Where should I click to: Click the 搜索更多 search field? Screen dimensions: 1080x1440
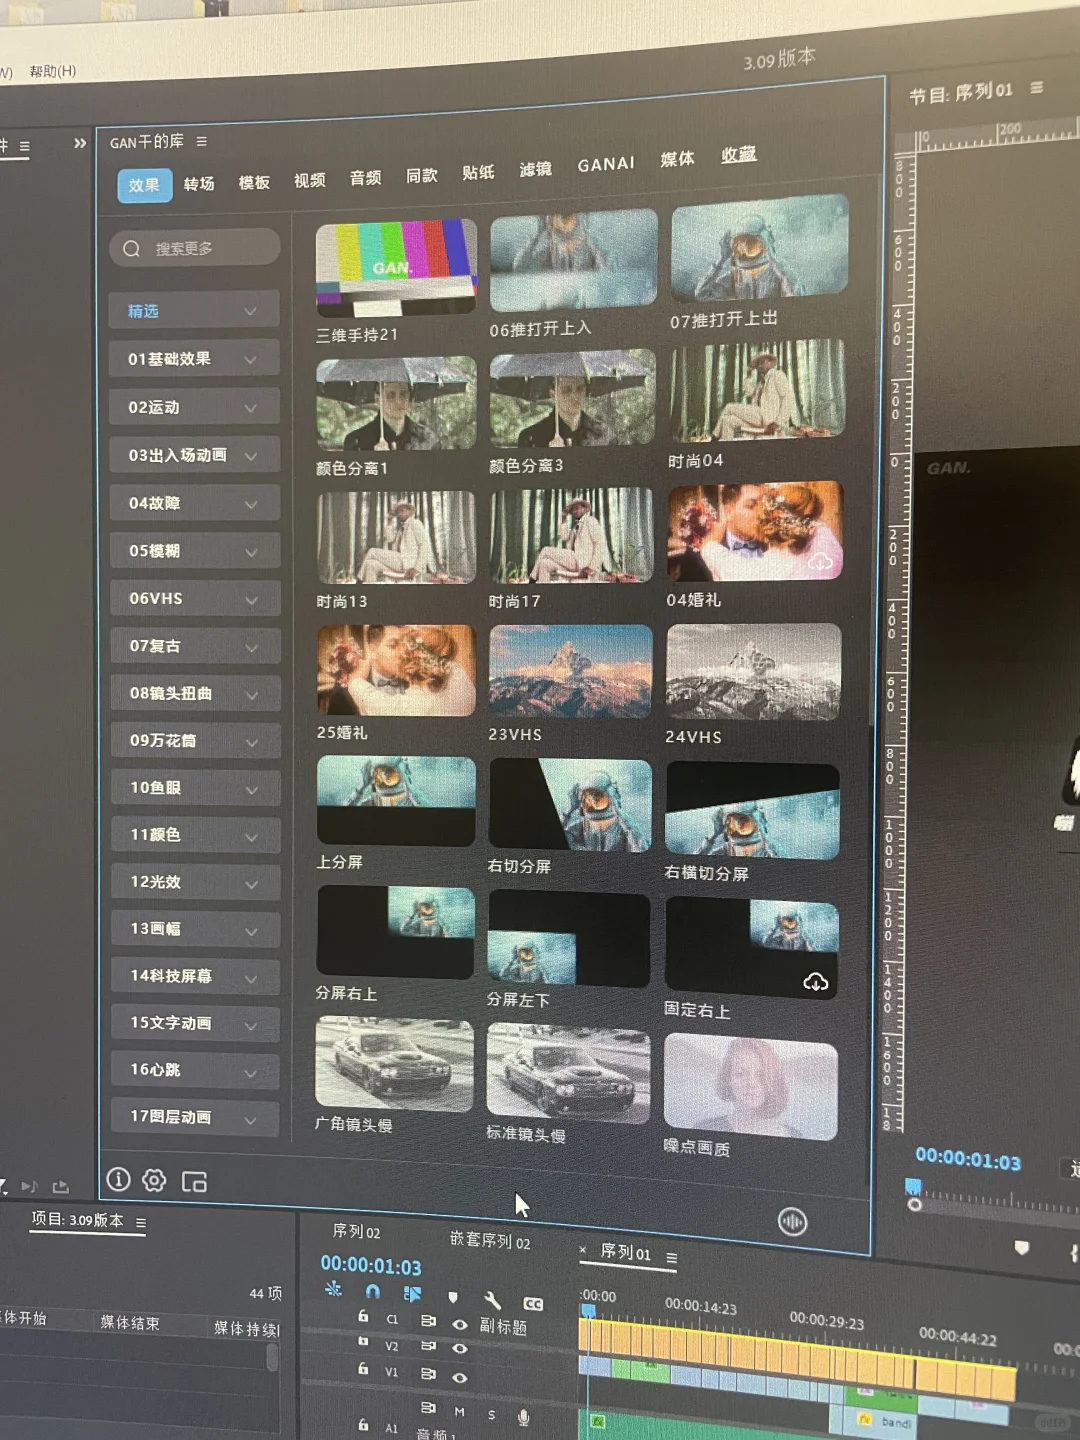(193, 247)
